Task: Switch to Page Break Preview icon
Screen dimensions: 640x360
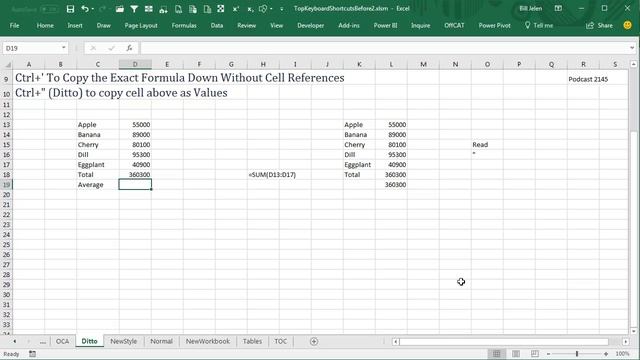Action: pos(535,354)
